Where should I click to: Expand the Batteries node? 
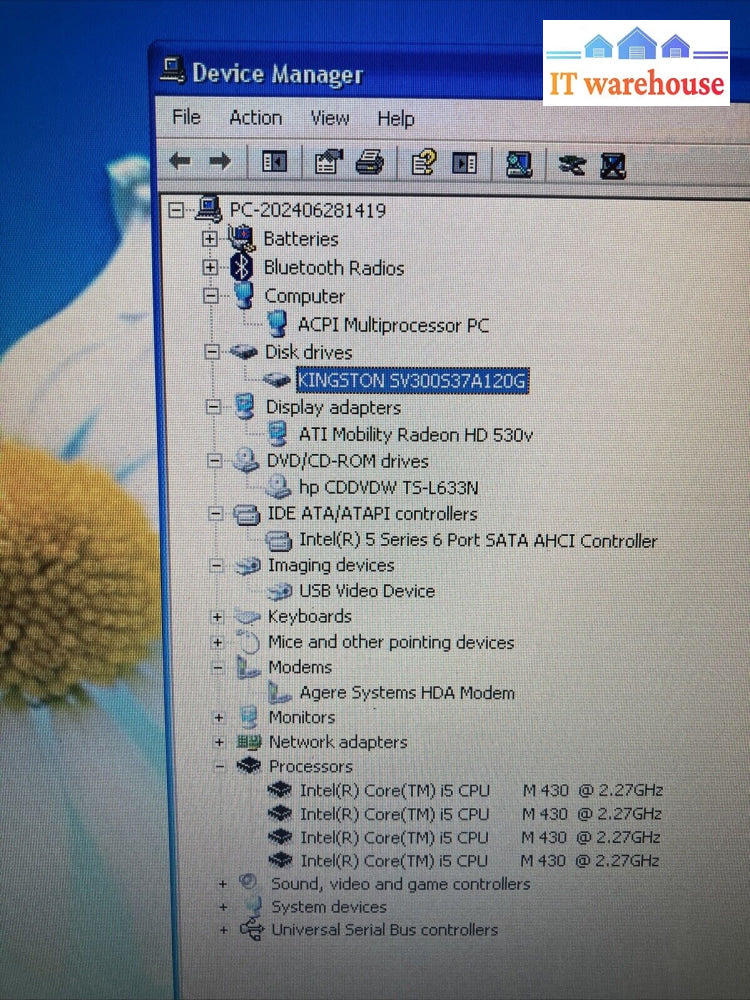(x=210, y=239)
